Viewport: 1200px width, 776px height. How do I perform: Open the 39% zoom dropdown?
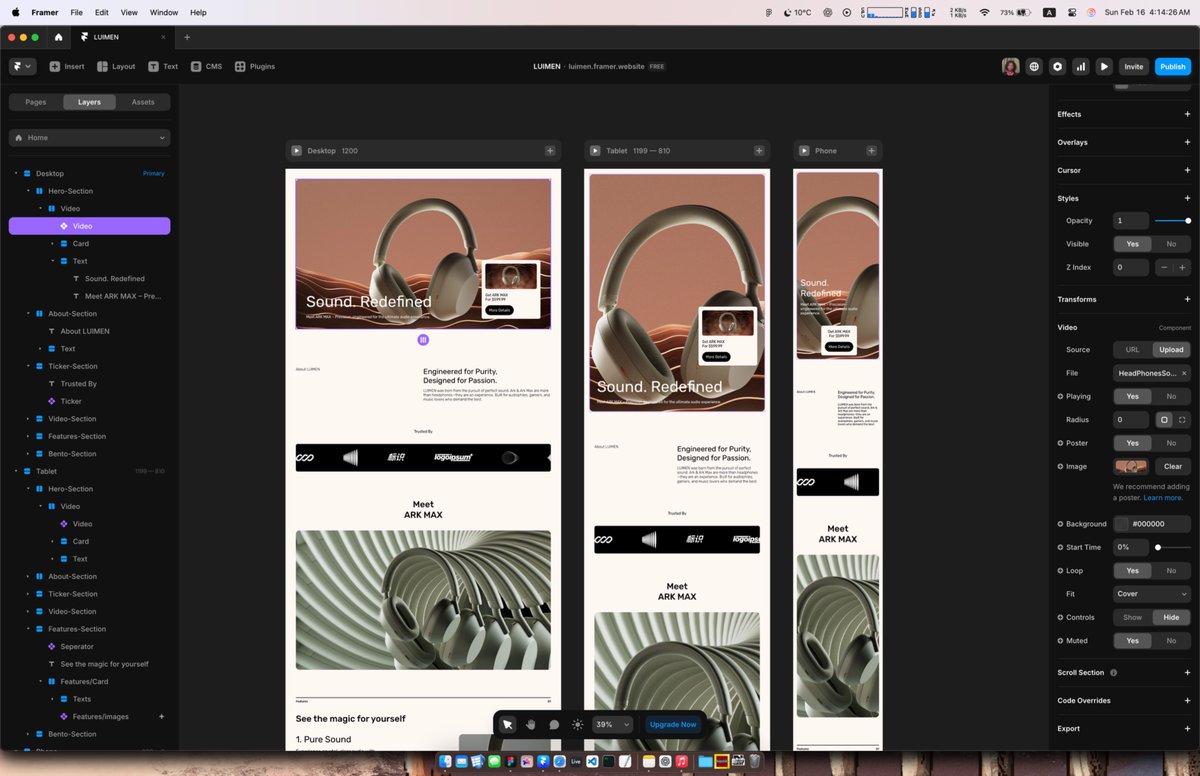tap(613, 724)
